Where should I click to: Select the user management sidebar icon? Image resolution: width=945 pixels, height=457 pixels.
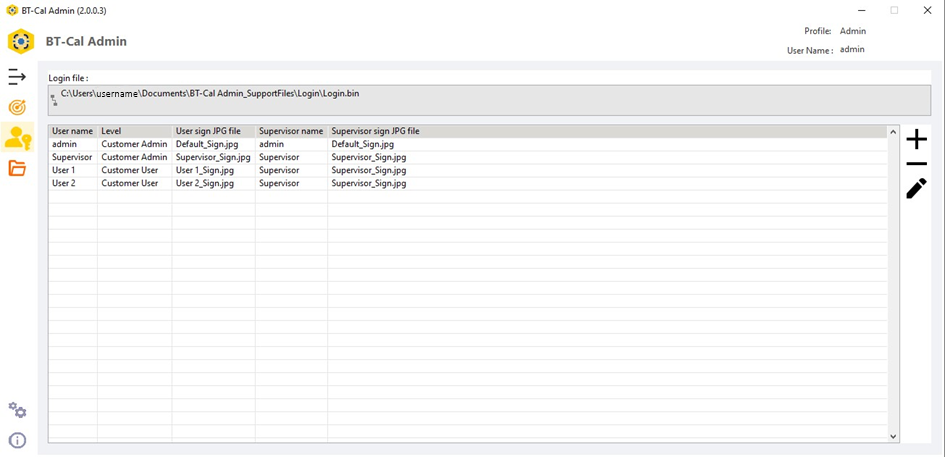[17, 138]
